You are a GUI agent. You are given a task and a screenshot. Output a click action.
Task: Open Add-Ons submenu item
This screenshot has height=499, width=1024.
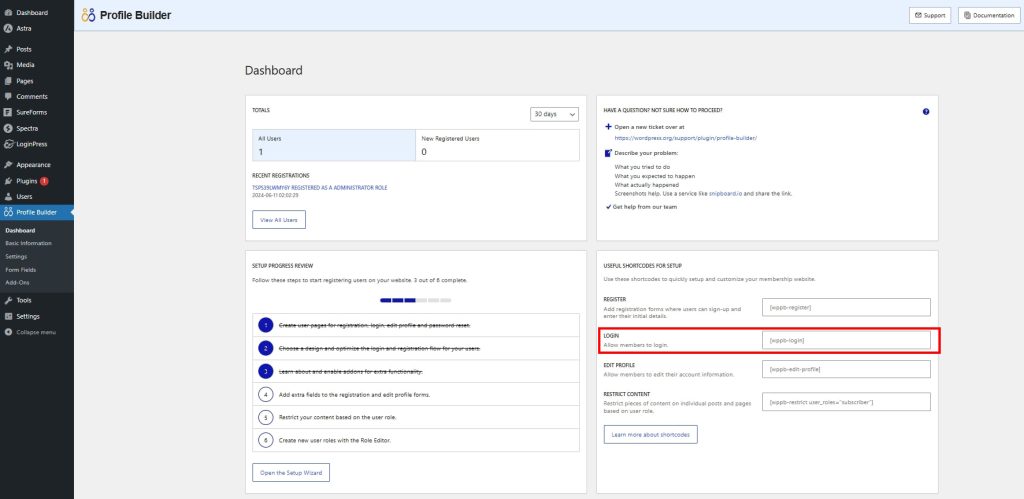17,283
